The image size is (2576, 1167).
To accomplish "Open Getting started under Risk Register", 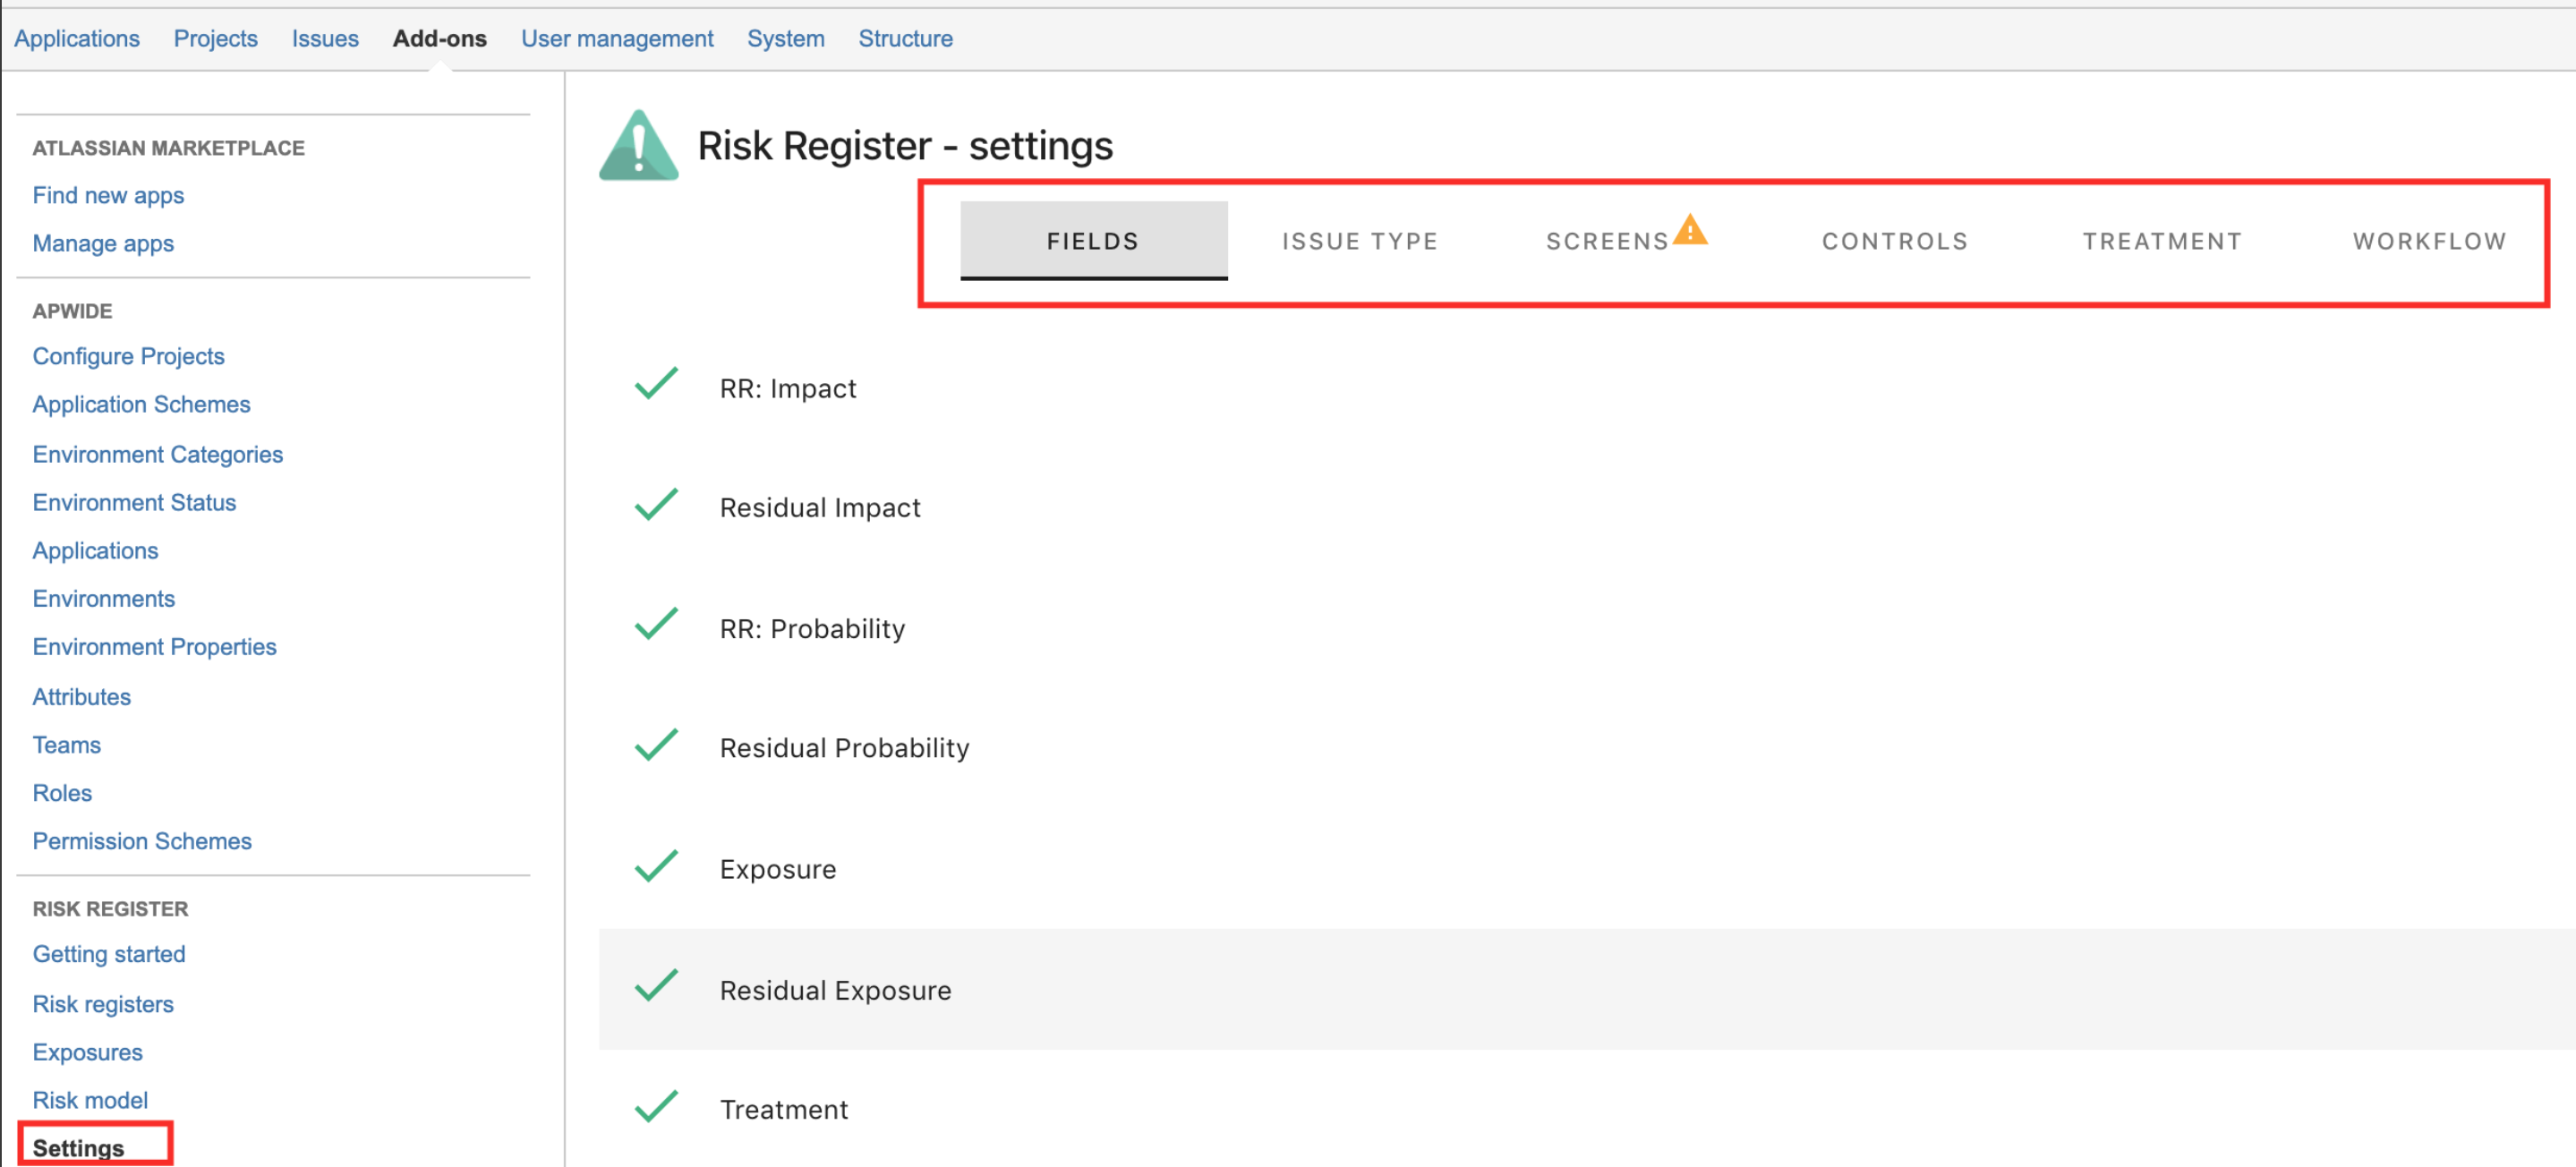I will (x=109, y=953).
